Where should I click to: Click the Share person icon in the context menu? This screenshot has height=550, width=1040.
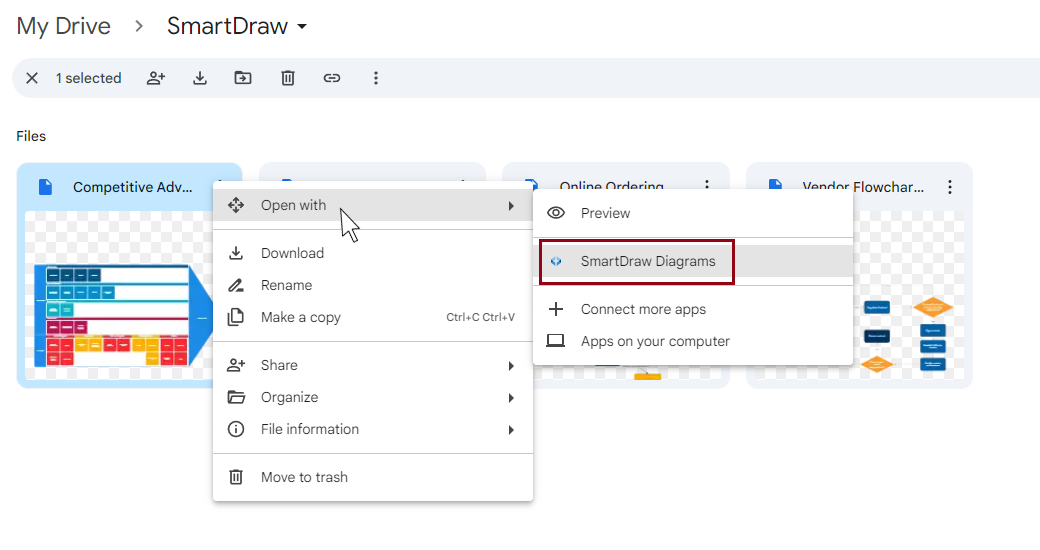pyautogui.click(x=236, y=366)
